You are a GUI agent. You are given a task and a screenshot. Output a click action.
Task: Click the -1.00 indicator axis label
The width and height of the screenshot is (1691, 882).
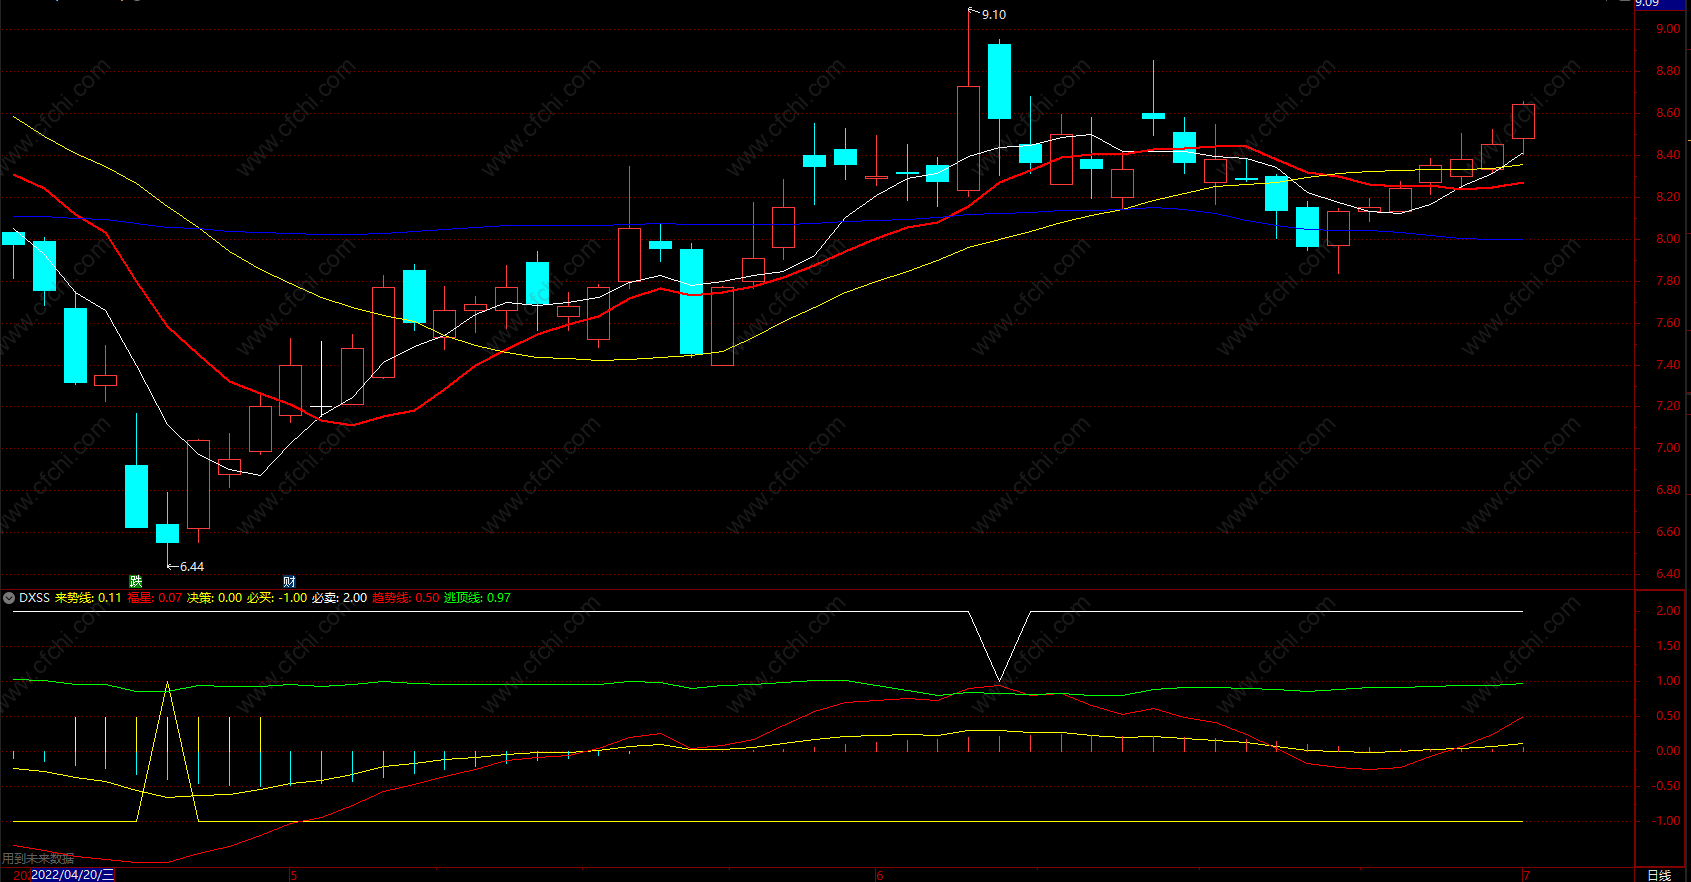pyautogui.click(x=1666, y=821)
